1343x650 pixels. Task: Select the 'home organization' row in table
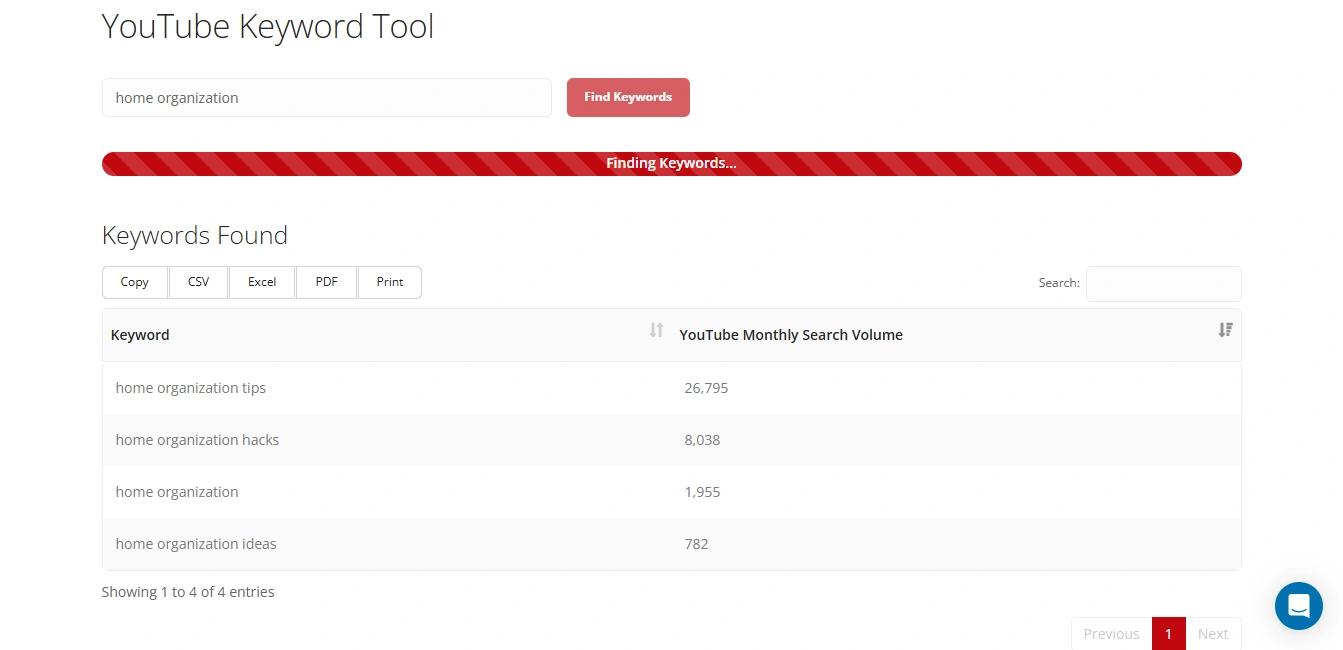click(x=672, y=492)
